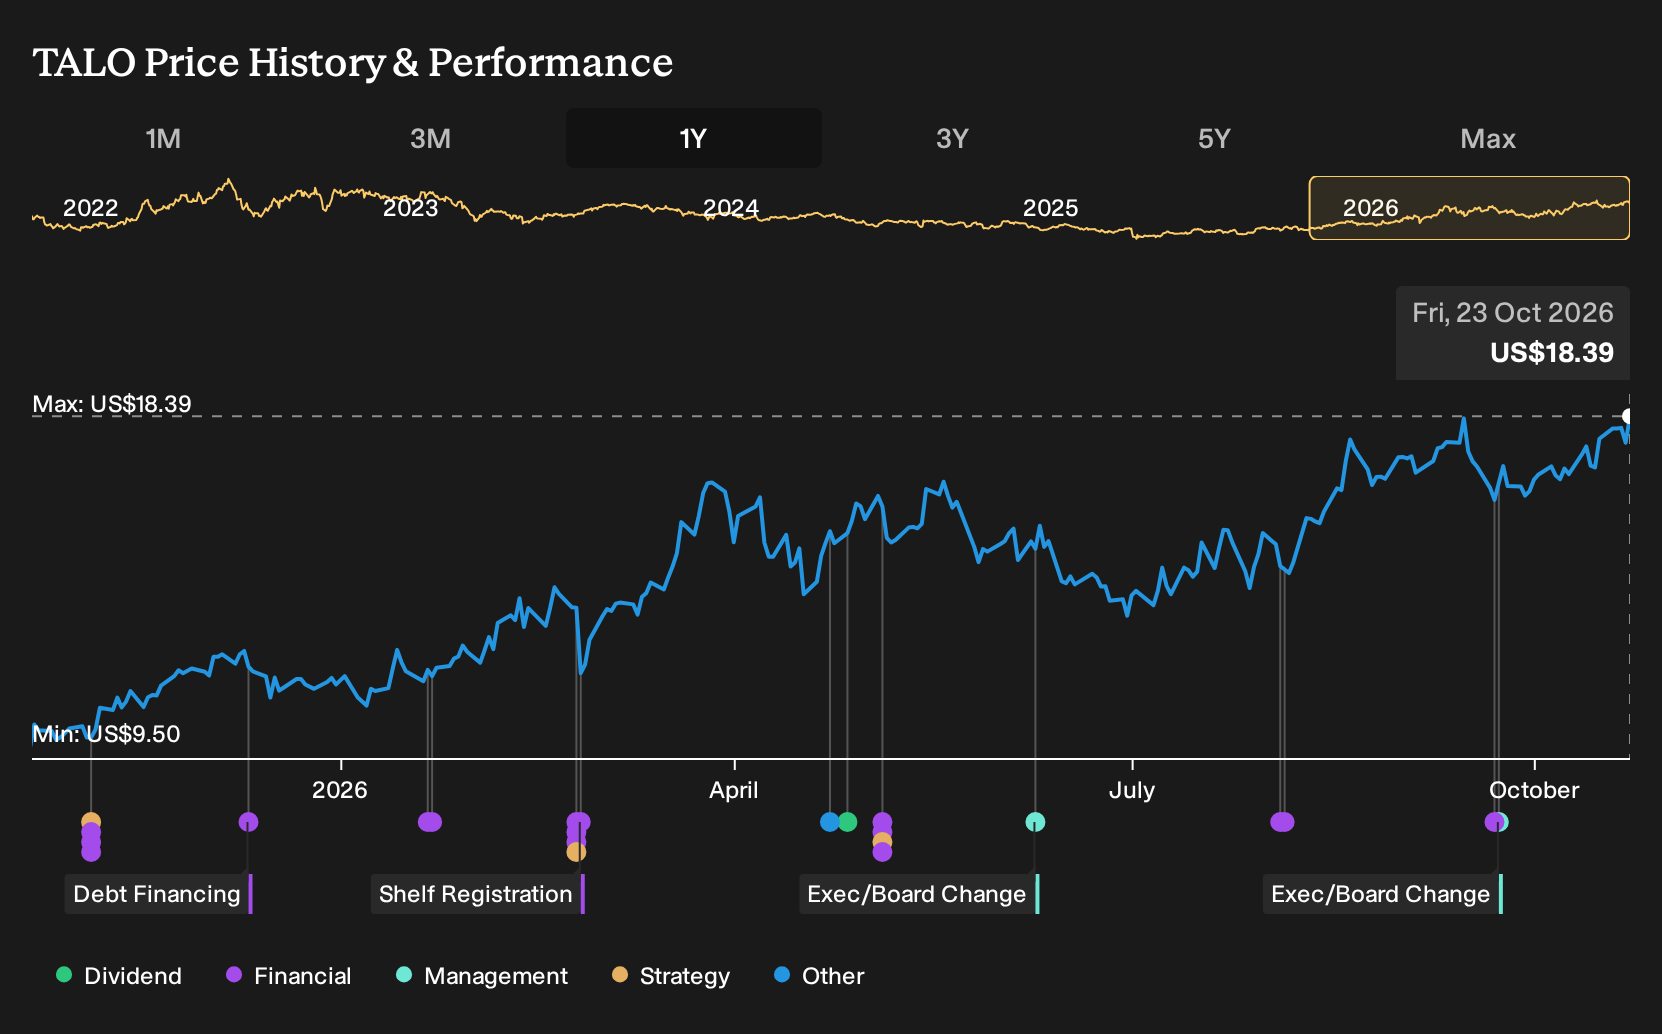Switch to the 3M time range
Image resolution: width=1662 pixels, height=1034 pixels.
click(x=430, y=138)
